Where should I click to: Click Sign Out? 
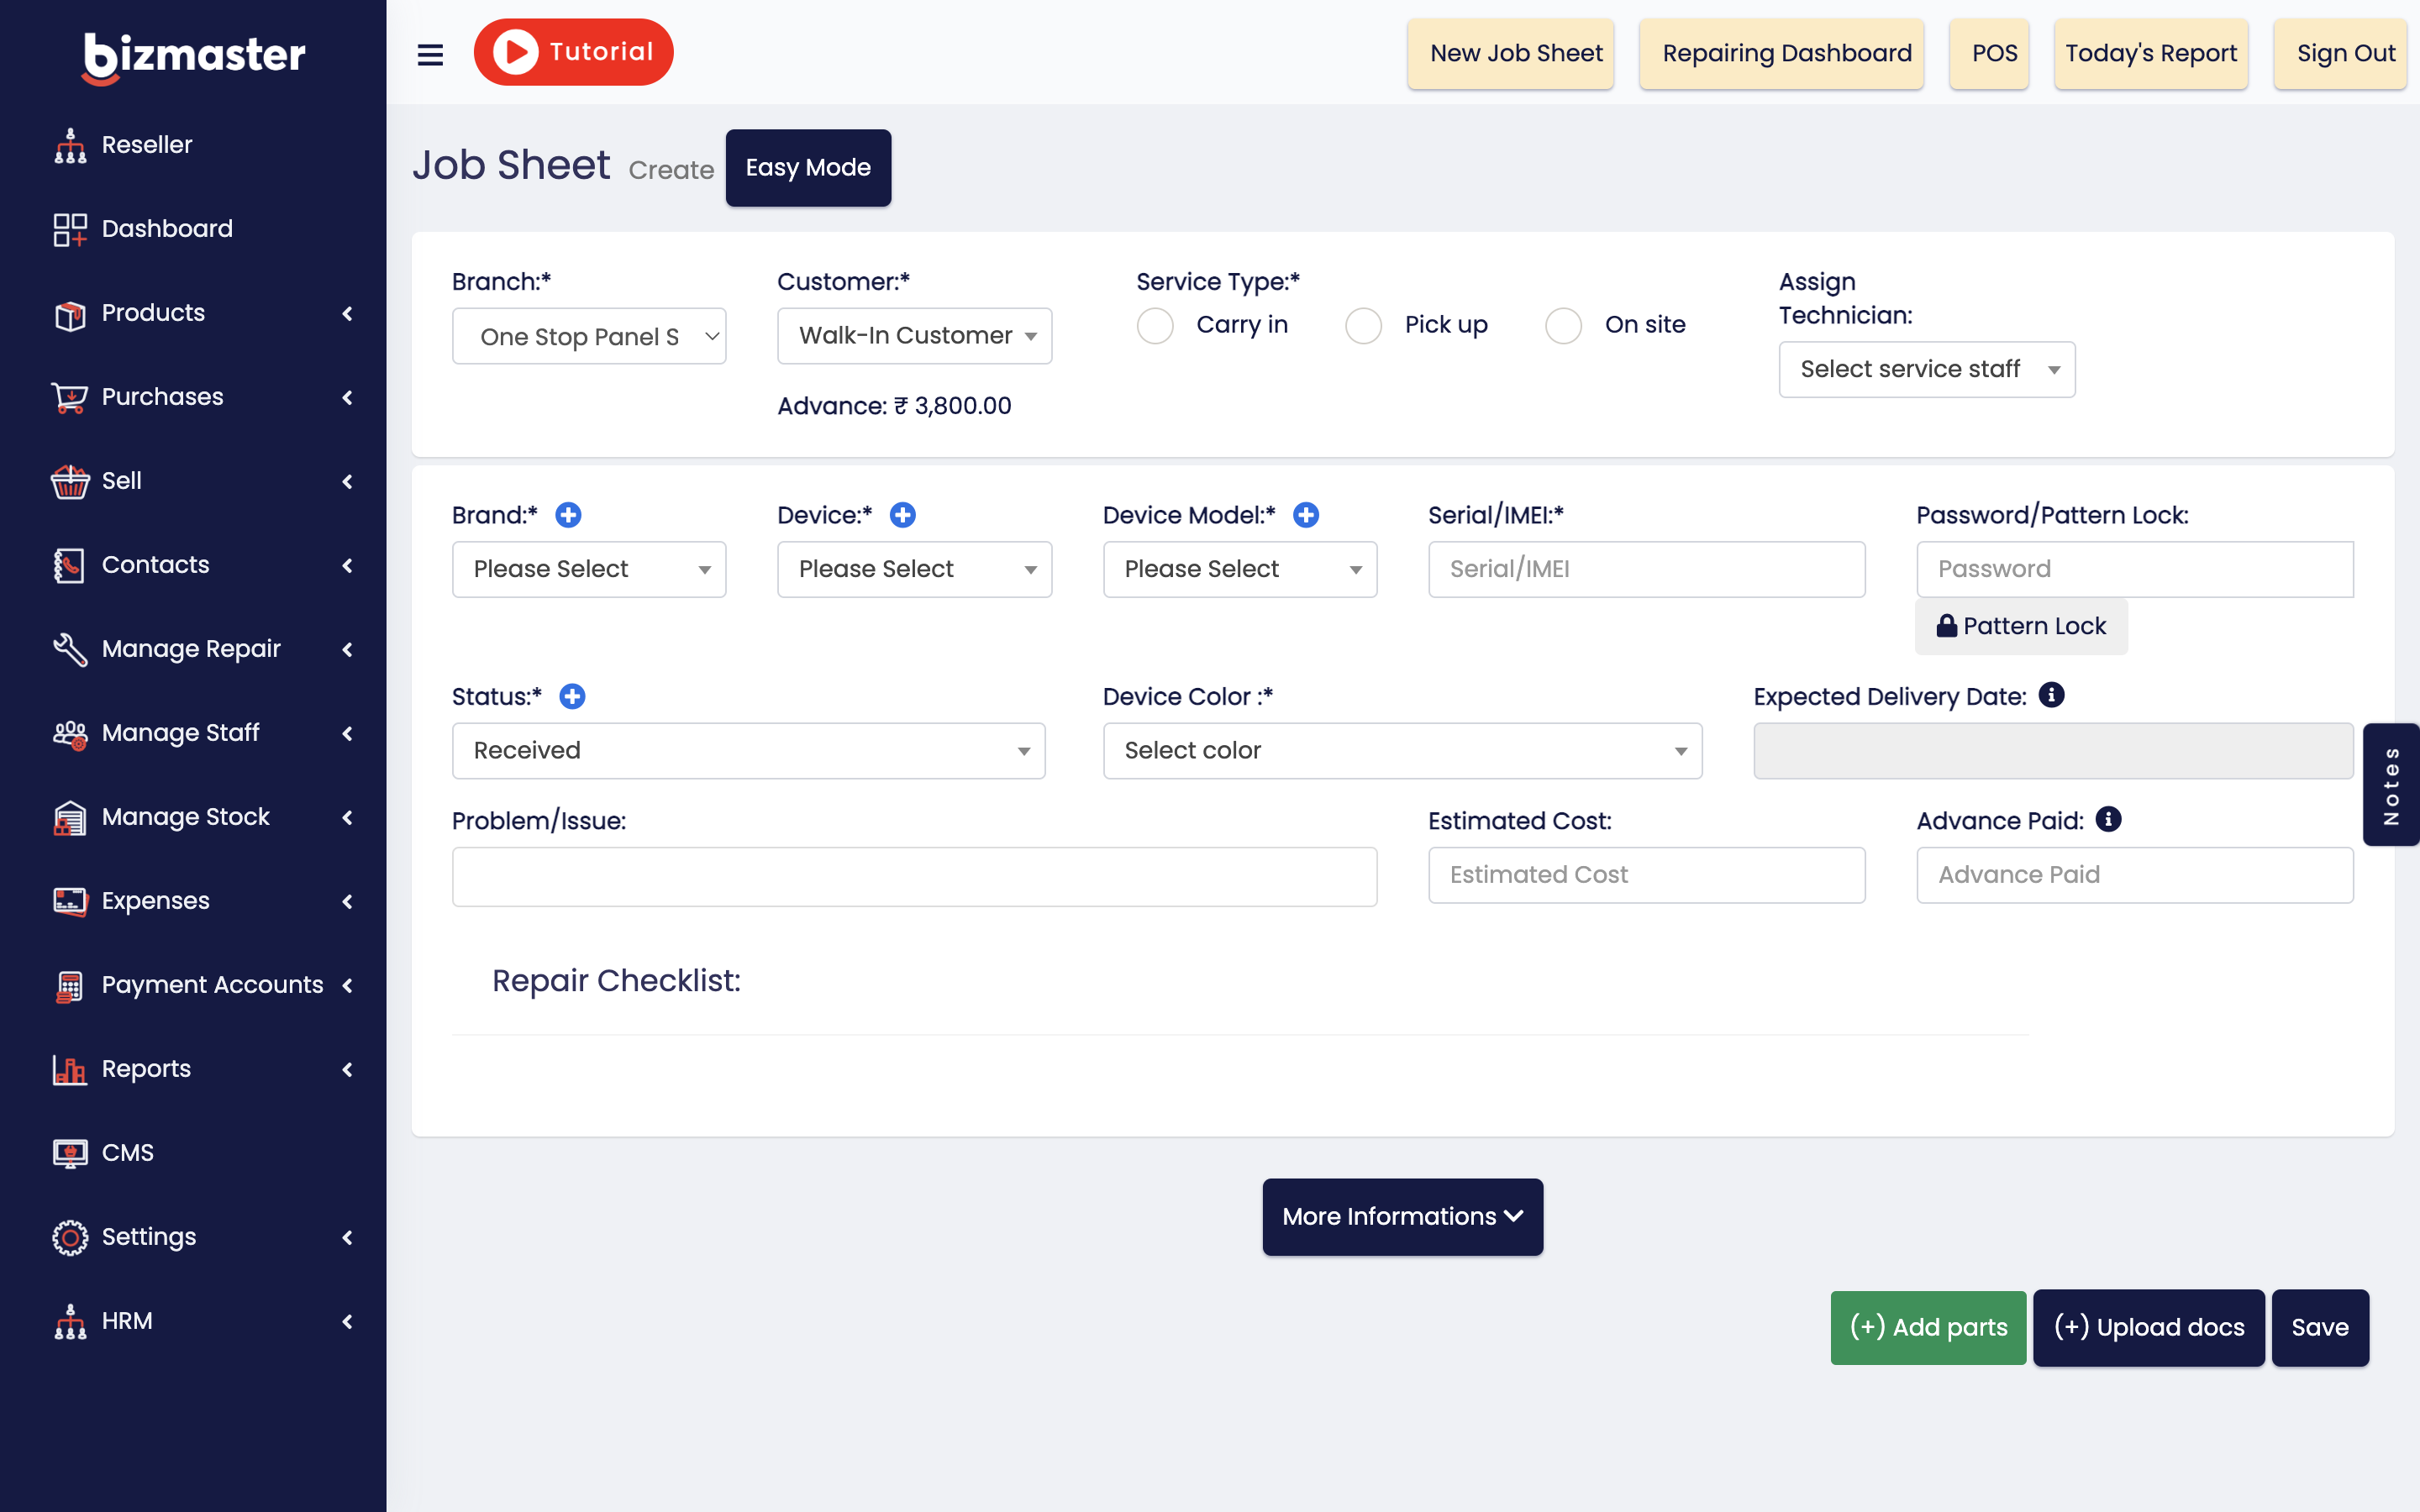2341,54
